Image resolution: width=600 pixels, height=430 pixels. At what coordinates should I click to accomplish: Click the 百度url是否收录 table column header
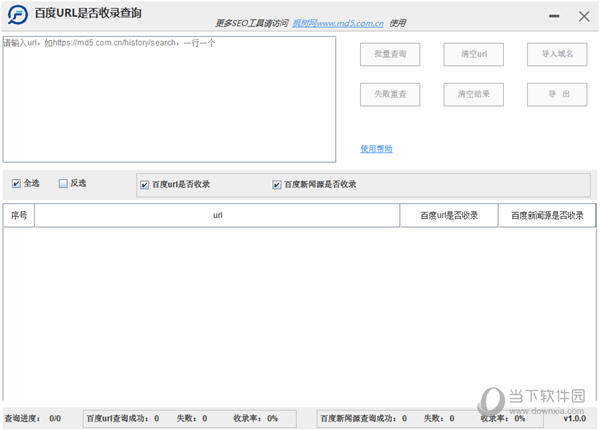tap(449, 215)
